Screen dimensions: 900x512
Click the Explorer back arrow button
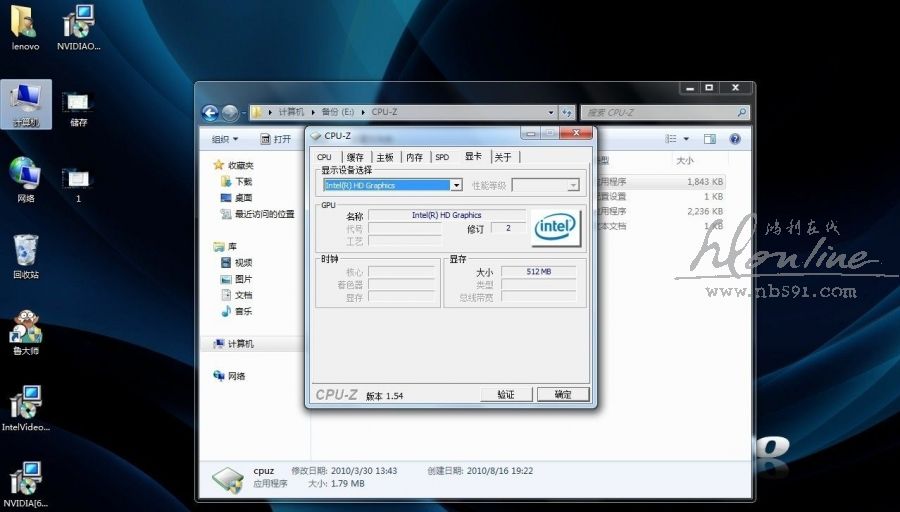coord(210,113)
